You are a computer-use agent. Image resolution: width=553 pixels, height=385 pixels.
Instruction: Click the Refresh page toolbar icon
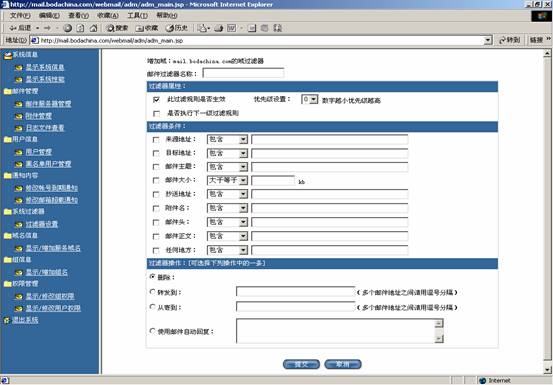[80, 28]
